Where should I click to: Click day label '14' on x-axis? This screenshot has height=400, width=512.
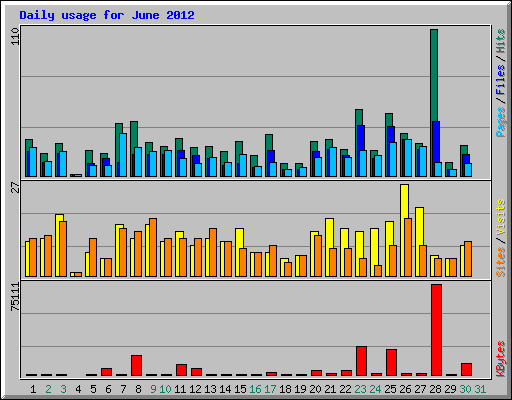coord(225,389)
